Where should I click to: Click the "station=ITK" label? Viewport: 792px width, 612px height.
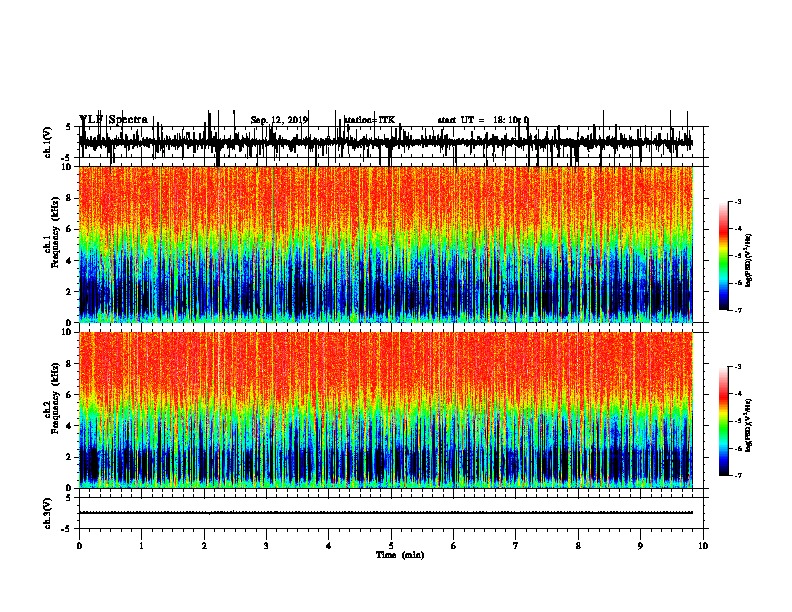tap(369, 120)
